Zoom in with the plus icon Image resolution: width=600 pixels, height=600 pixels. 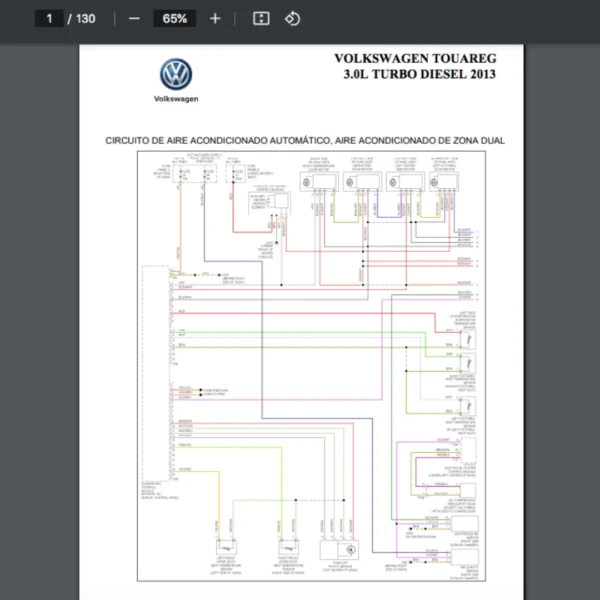click(x=215, y=18)
